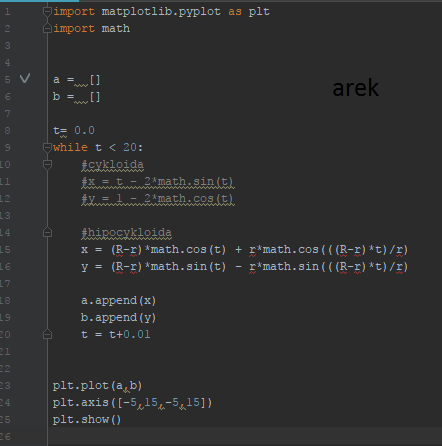Image resolution: width=442 pixels, height=446 pixels.
Task: Click the commented line '#x = t - 2*math.sin(t)'
Action: tap(158, 182)
